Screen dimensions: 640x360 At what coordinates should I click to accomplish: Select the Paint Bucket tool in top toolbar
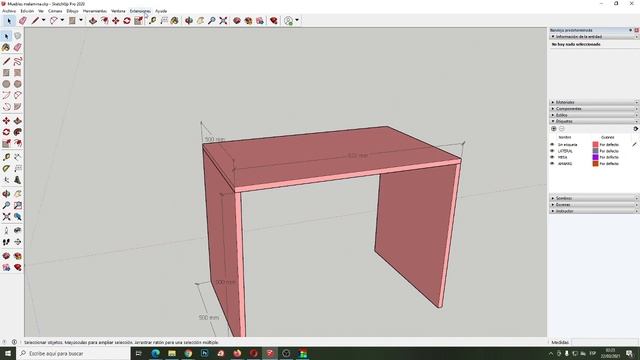tap(175, 20)
